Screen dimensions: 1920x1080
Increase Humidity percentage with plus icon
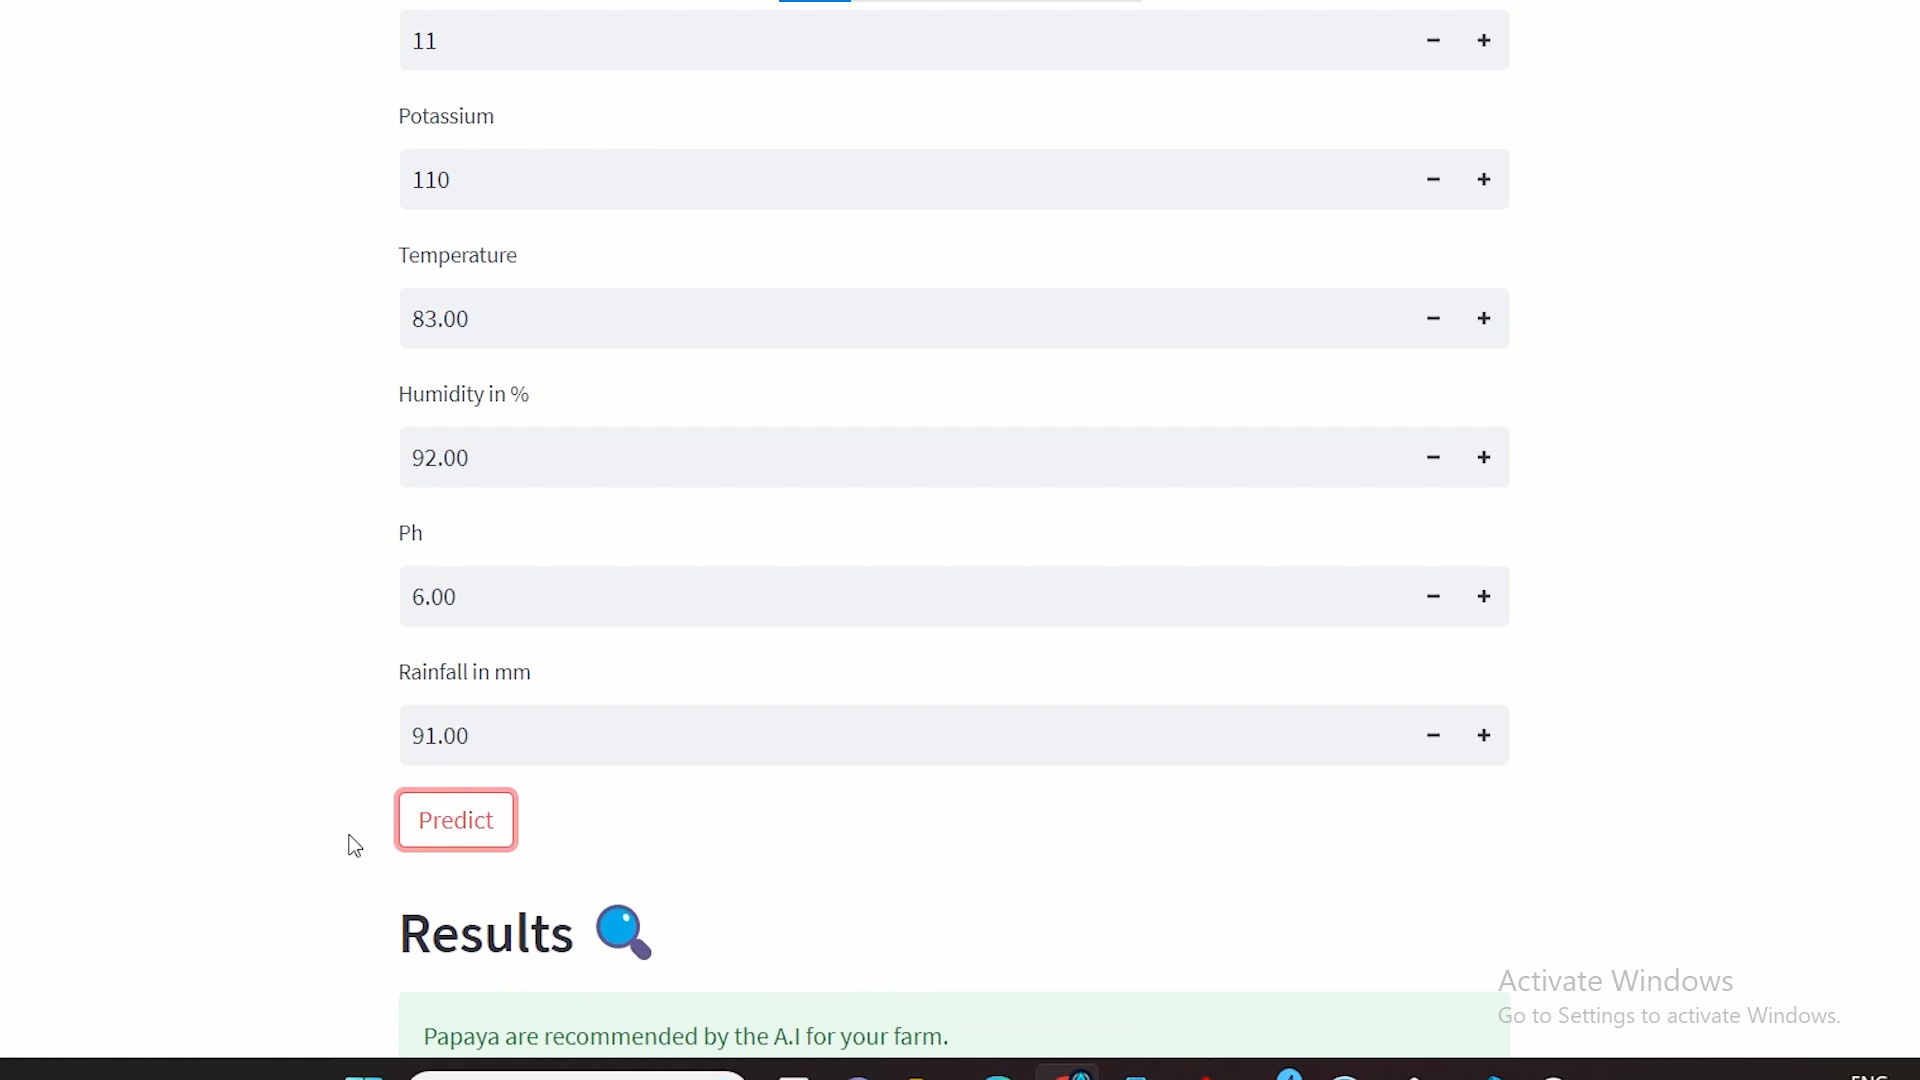tap(1484, 458)
